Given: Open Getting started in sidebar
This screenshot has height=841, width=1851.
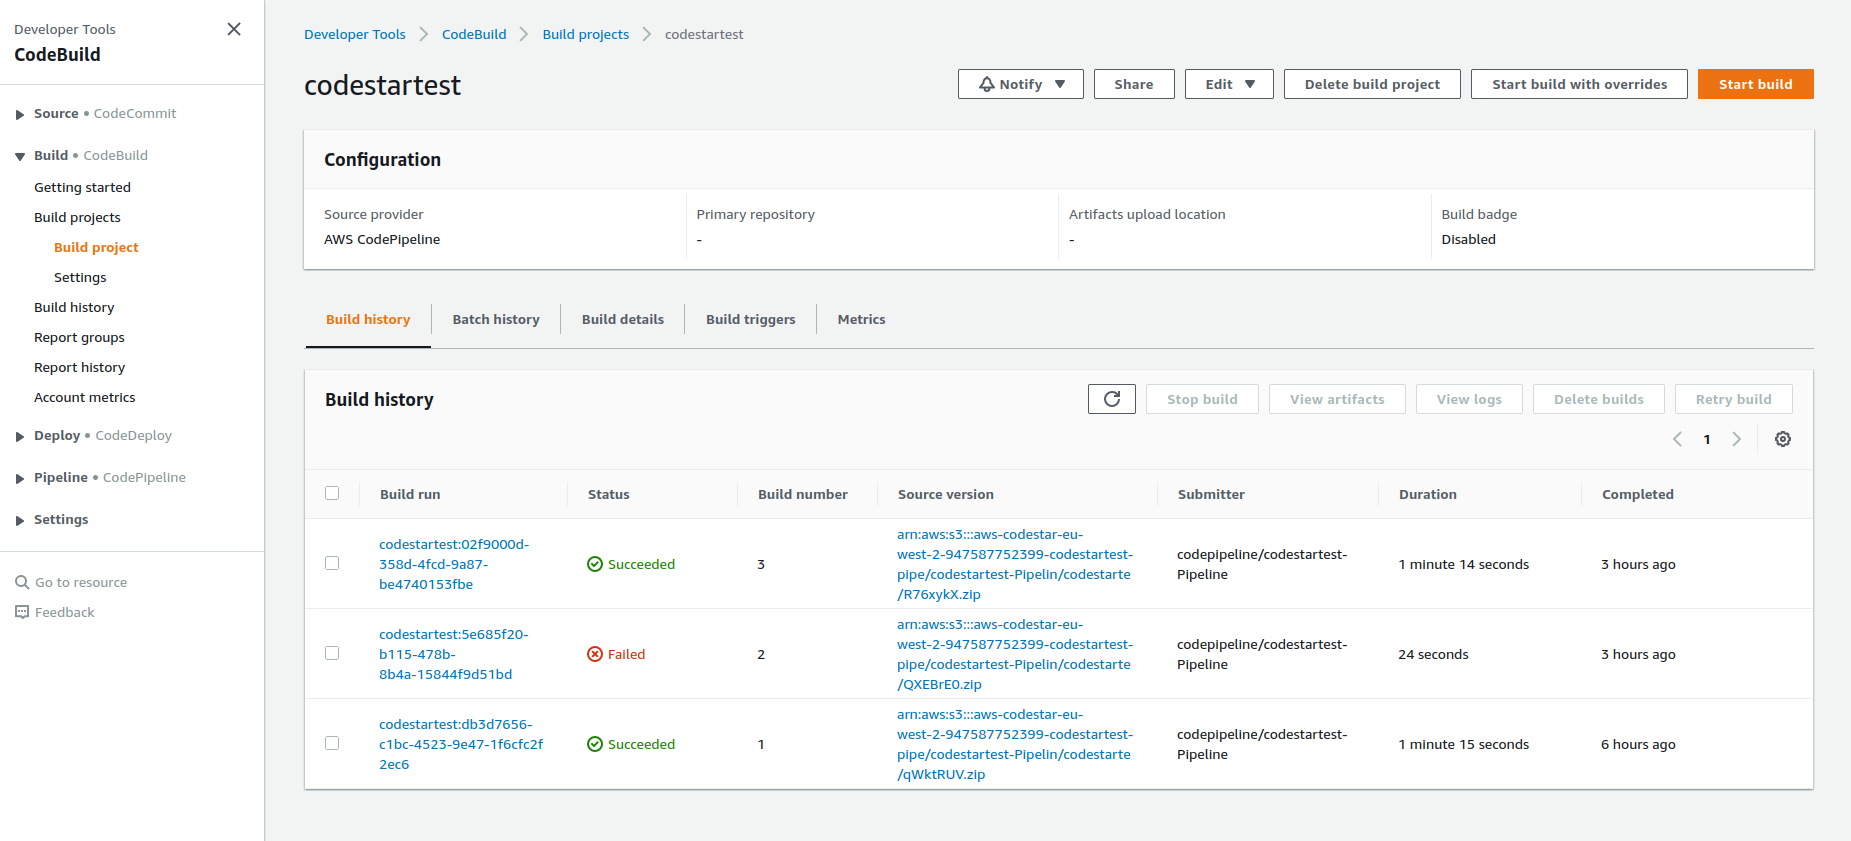Looking at the screenshot, I should click(x=82, y=187).
